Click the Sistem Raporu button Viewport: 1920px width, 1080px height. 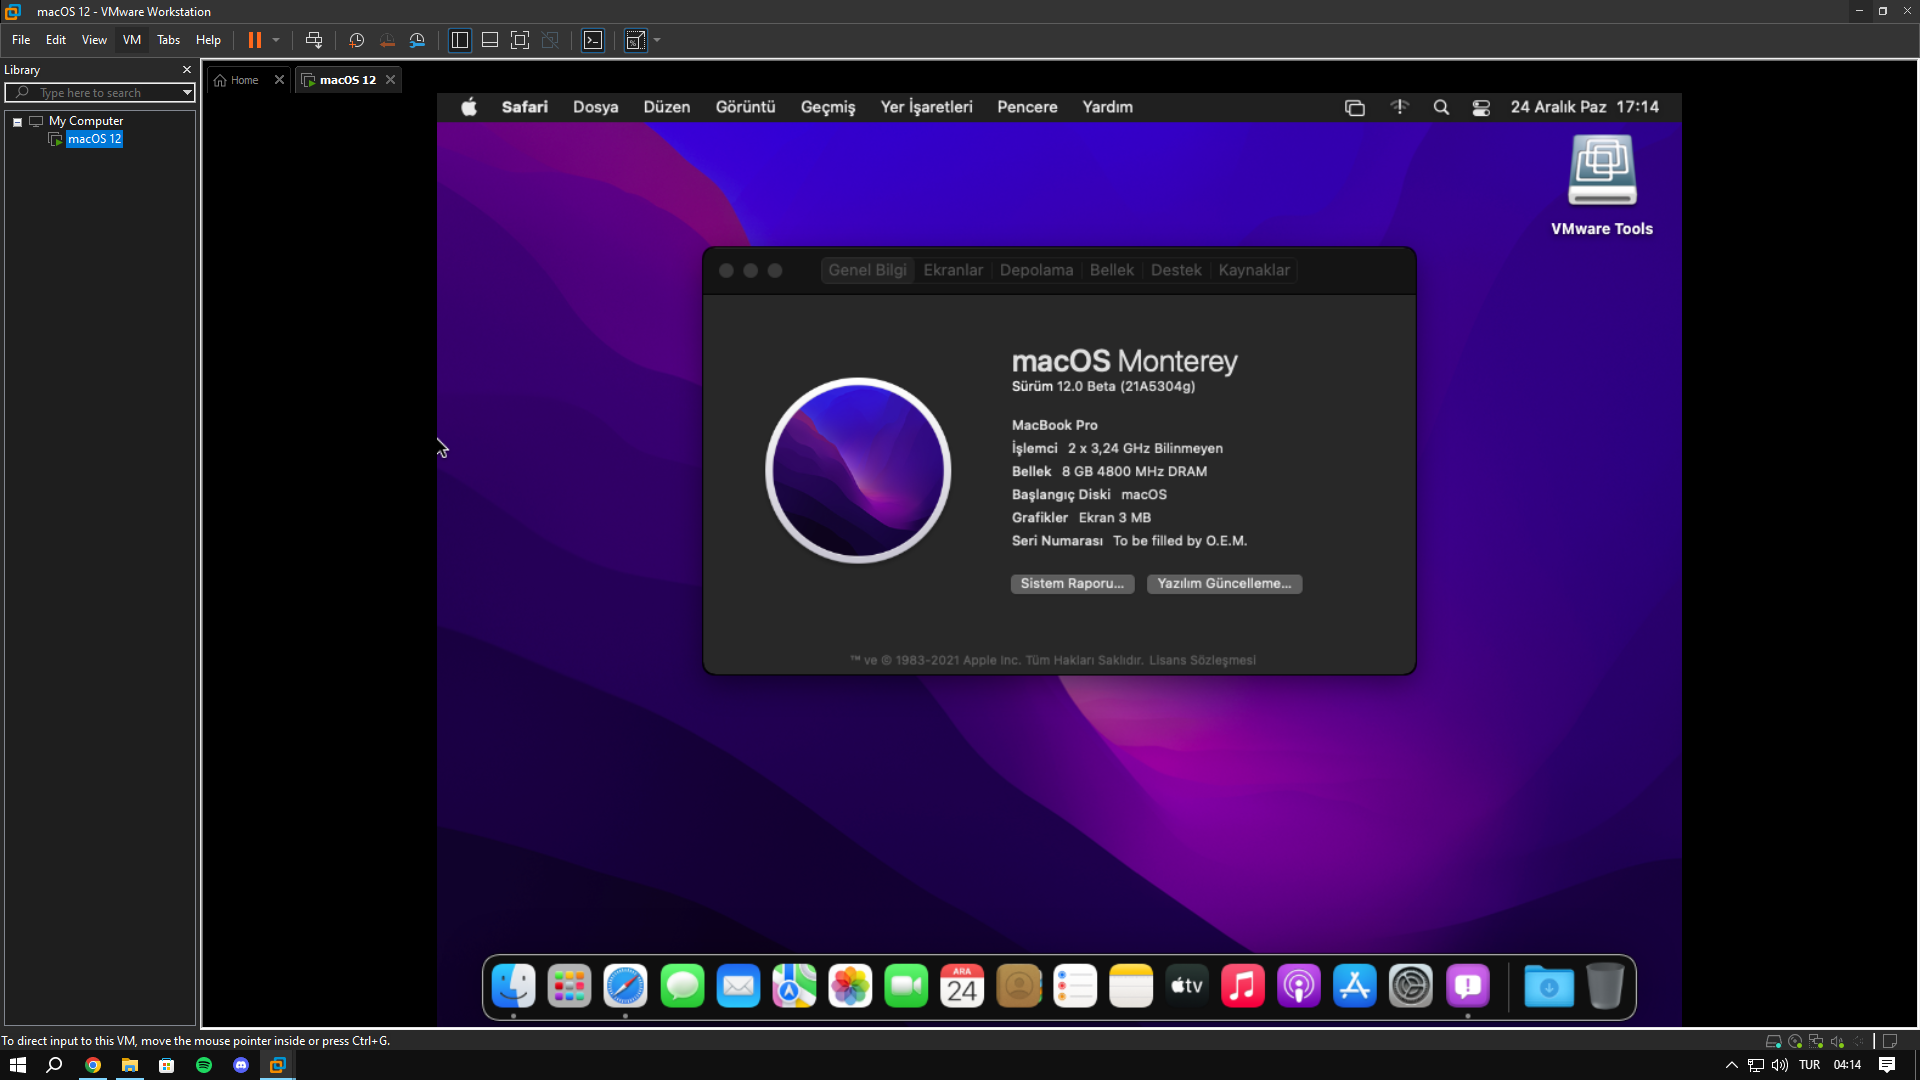pos(1072,584)
